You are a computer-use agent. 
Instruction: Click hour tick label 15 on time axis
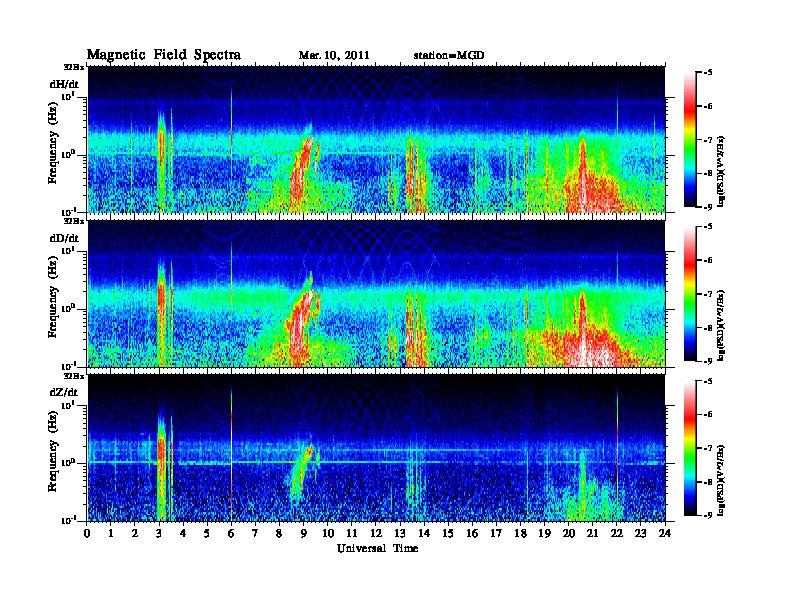[x=448, y=534]
